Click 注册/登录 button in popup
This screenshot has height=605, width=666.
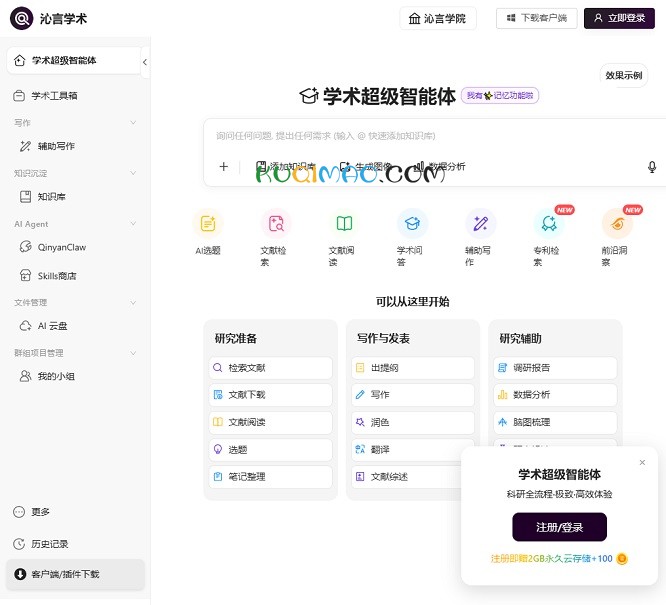pyautogui.click(x=559, y=527)
